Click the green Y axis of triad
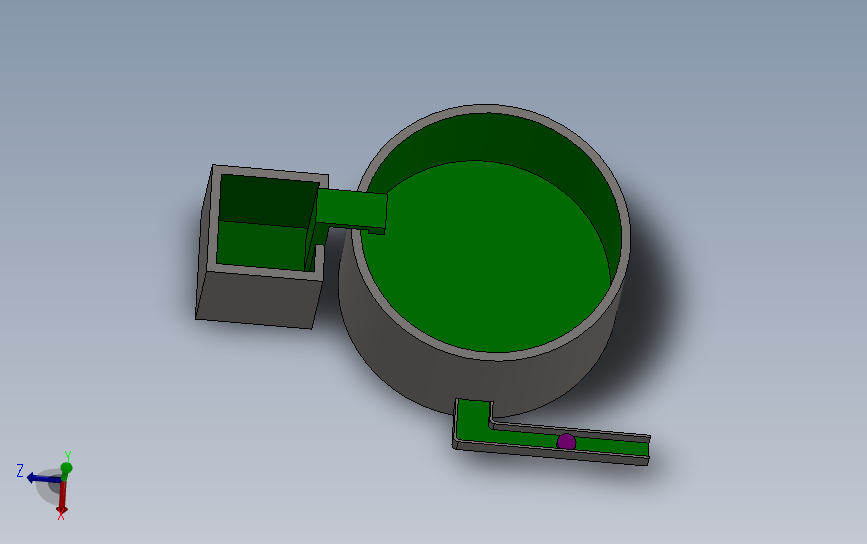 (66, 468)
